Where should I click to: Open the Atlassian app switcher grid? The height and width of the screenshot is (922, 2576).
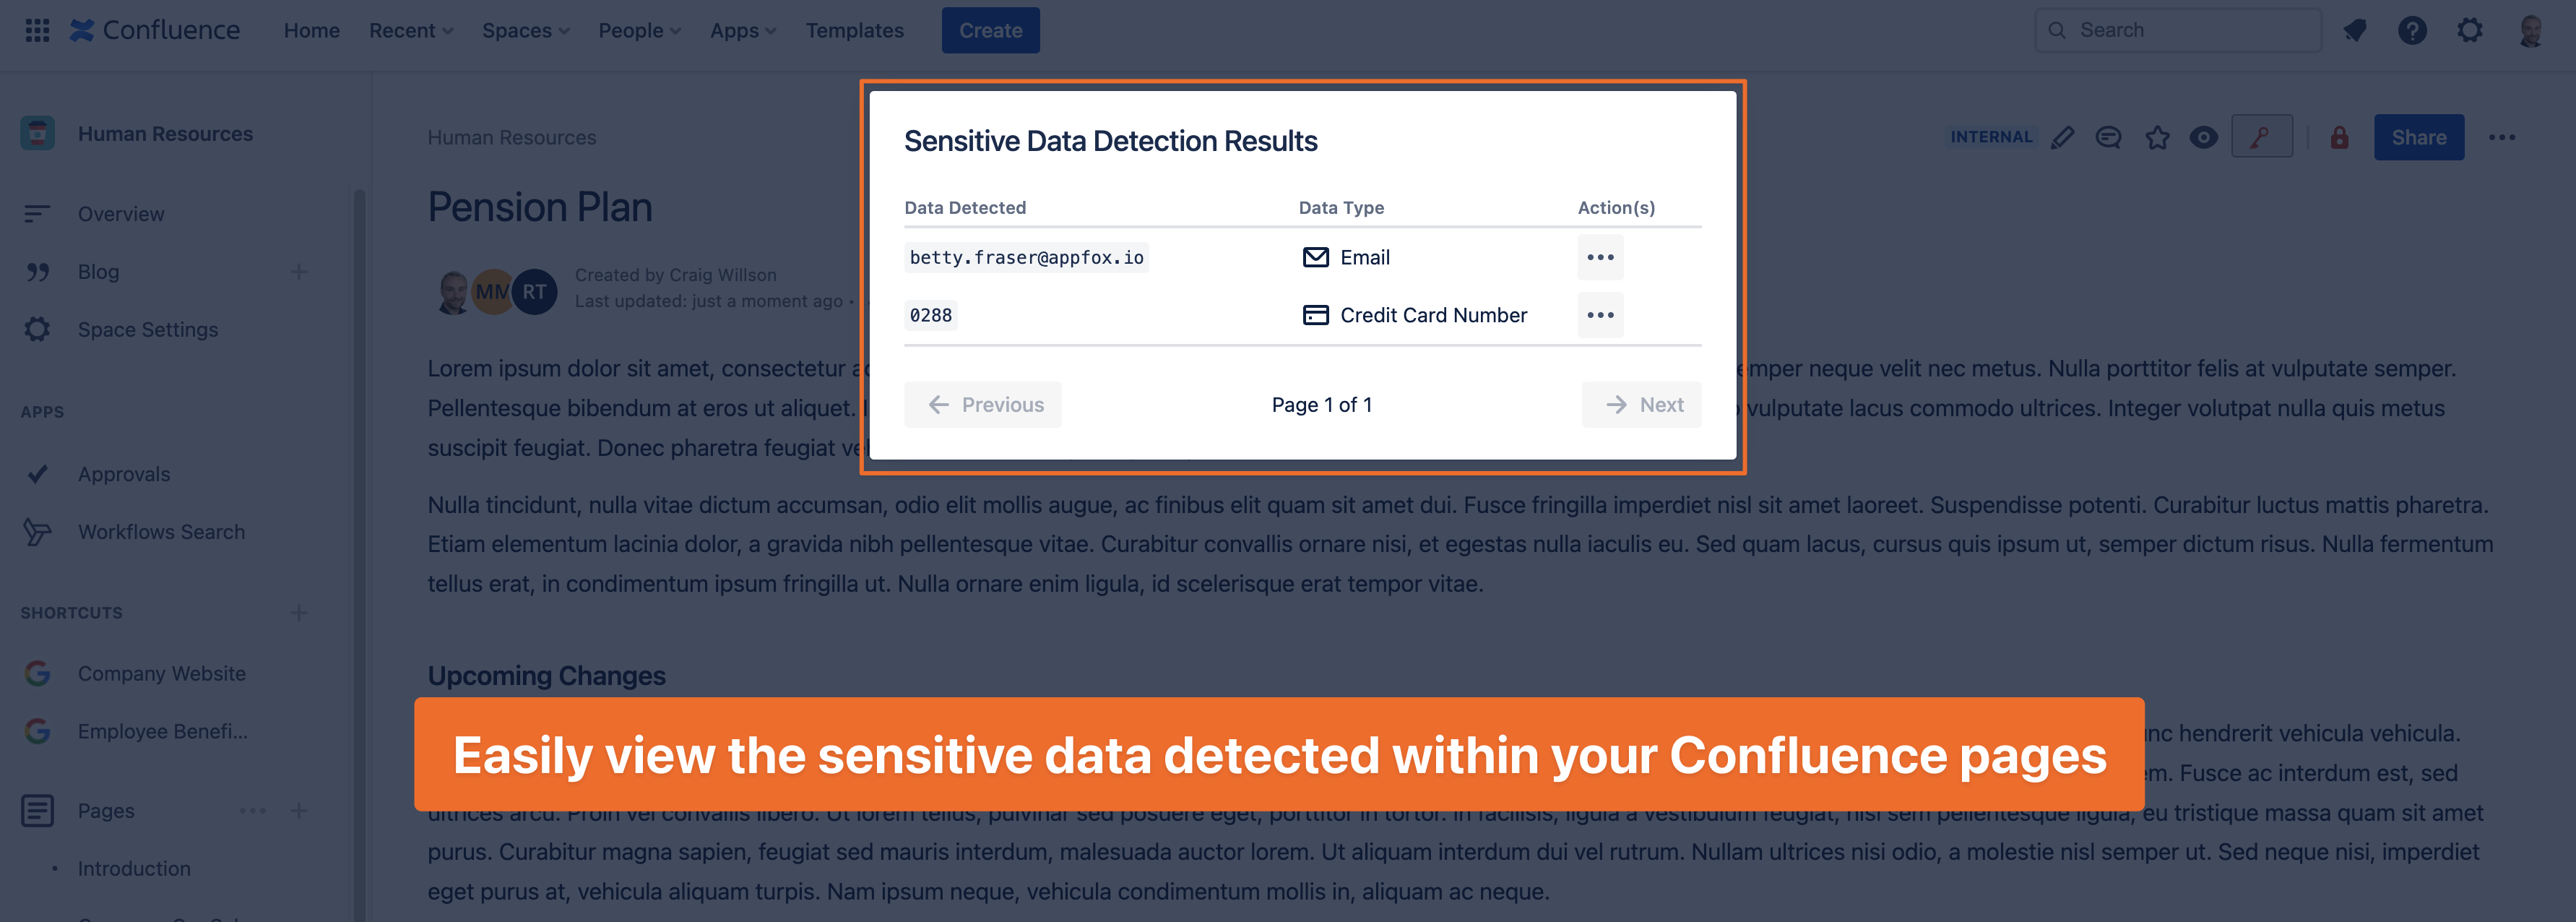[38, 30]
